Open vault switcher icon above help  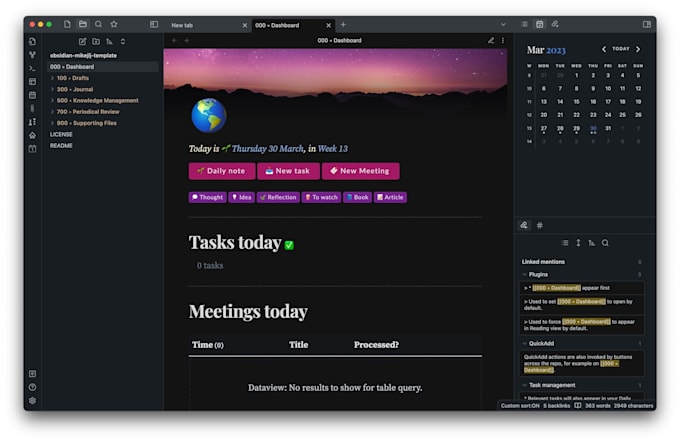[x=33, y=374]
